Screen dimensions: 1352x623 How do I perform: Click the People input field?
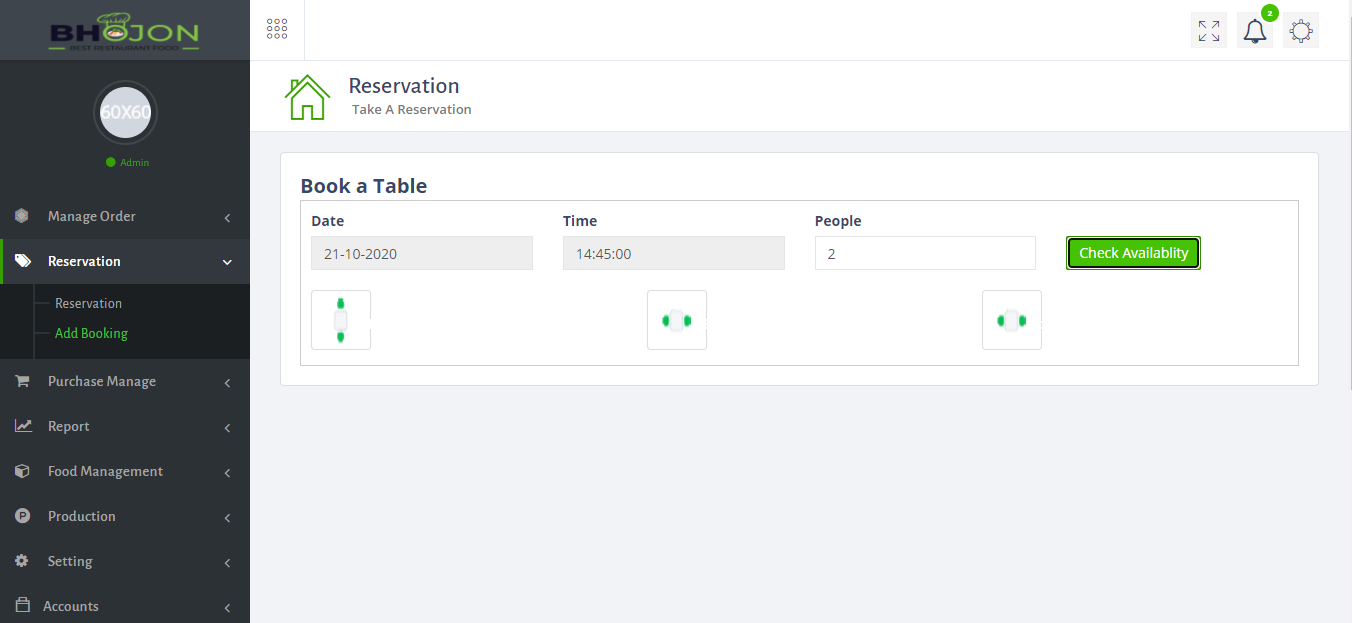[x=925, y=254]
